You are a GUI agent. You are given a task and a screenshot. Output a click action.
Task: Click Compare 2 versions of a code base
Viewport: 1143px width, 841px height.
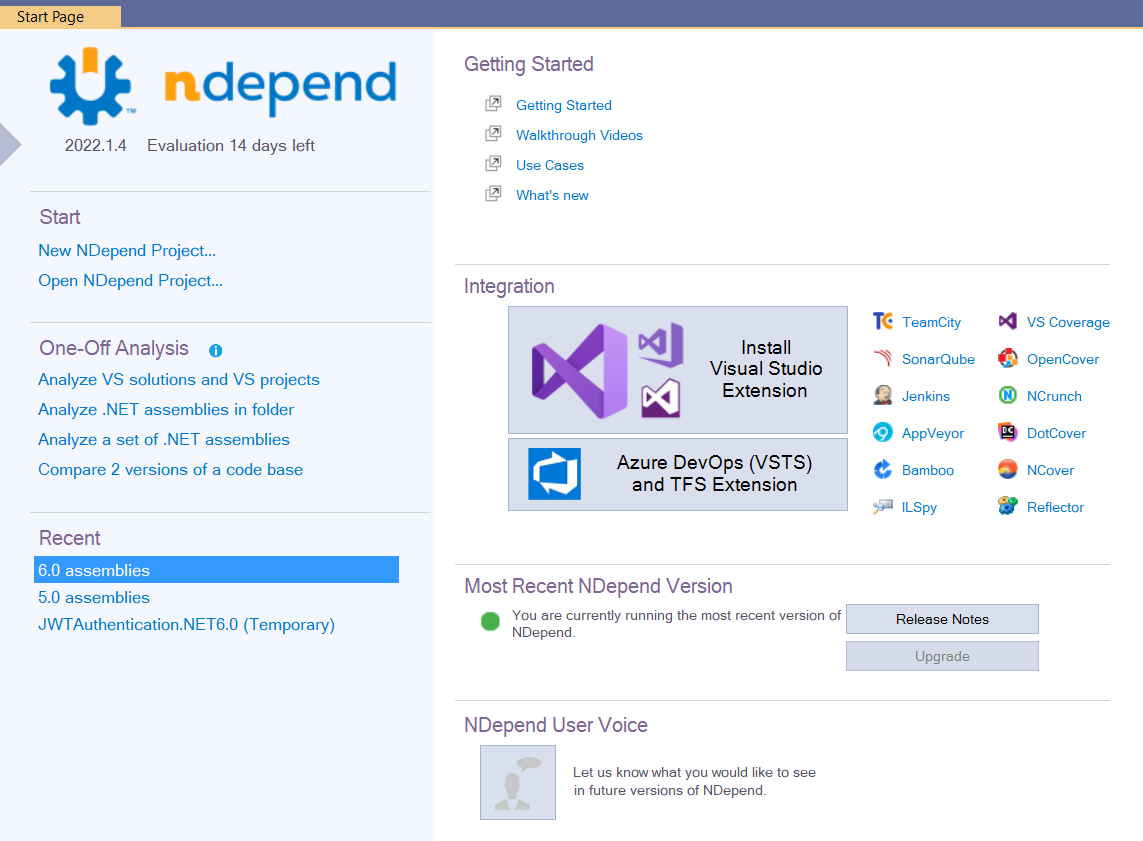[171, 469]
